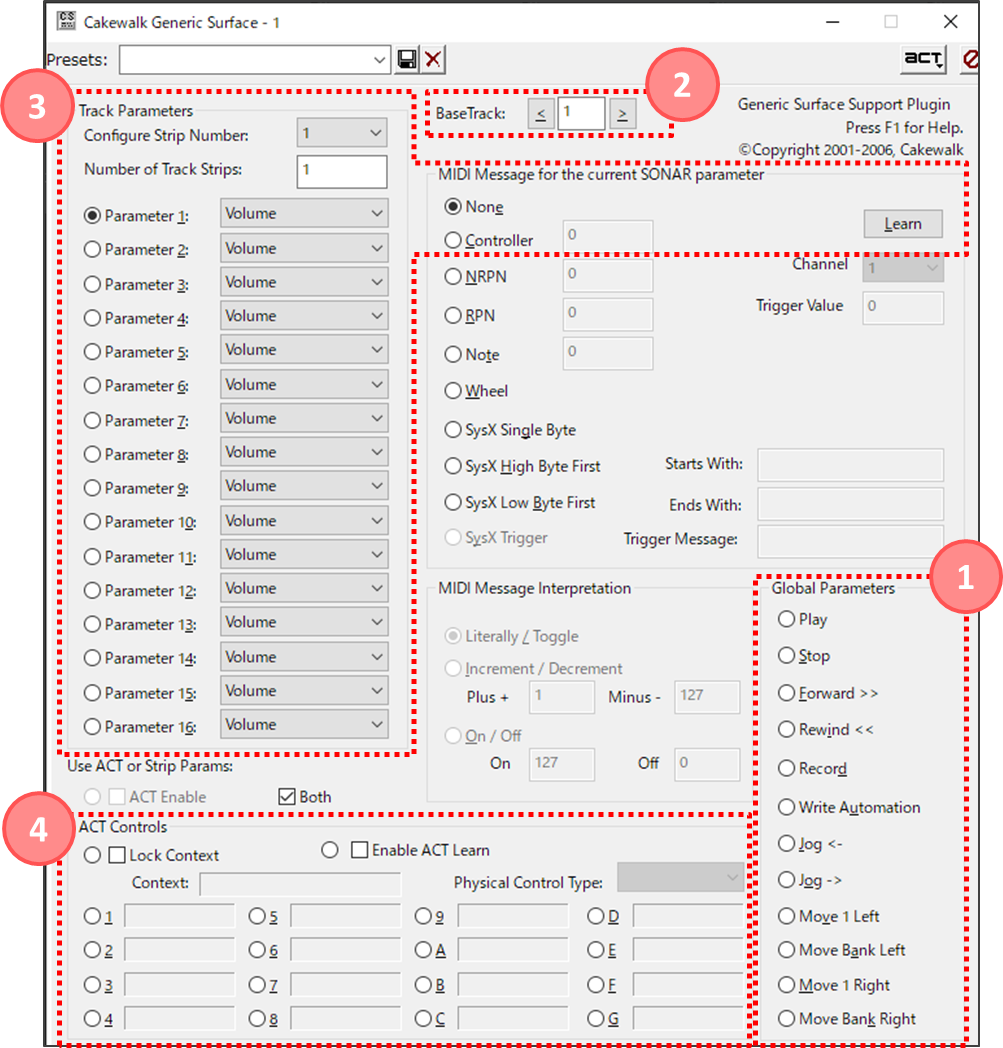Open the Parameter 8 Volume dropdown
This screenshot has height=1048, width=1003.
coord(304,452)
